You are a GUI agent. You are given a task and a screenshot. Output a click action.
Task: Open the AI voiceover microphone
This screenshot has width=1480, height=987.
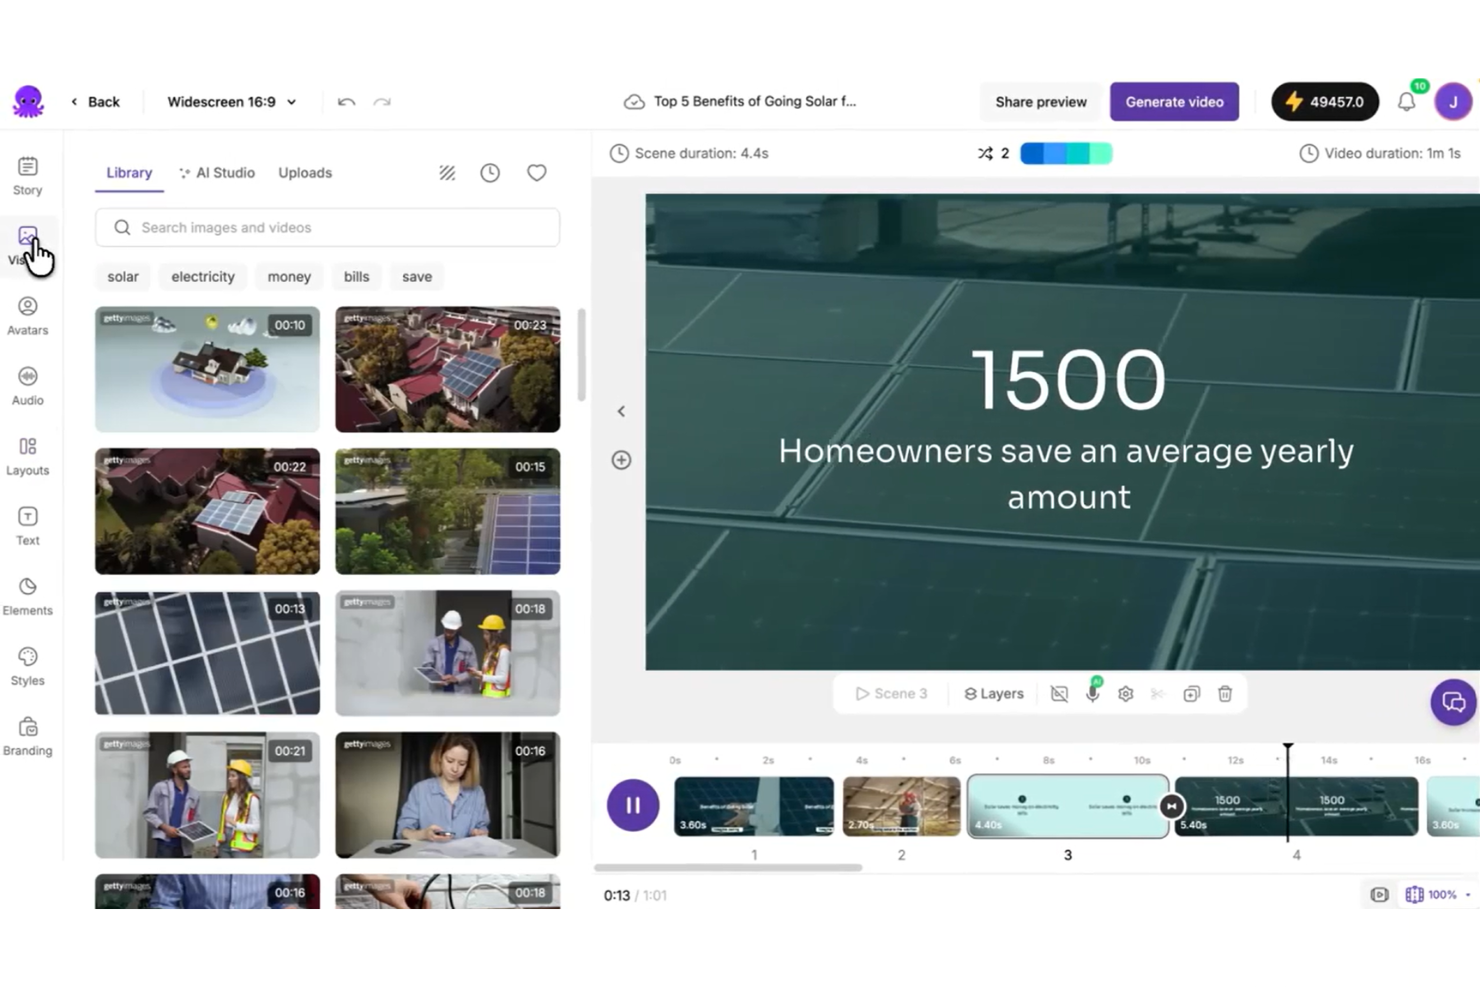[1093, 693]
